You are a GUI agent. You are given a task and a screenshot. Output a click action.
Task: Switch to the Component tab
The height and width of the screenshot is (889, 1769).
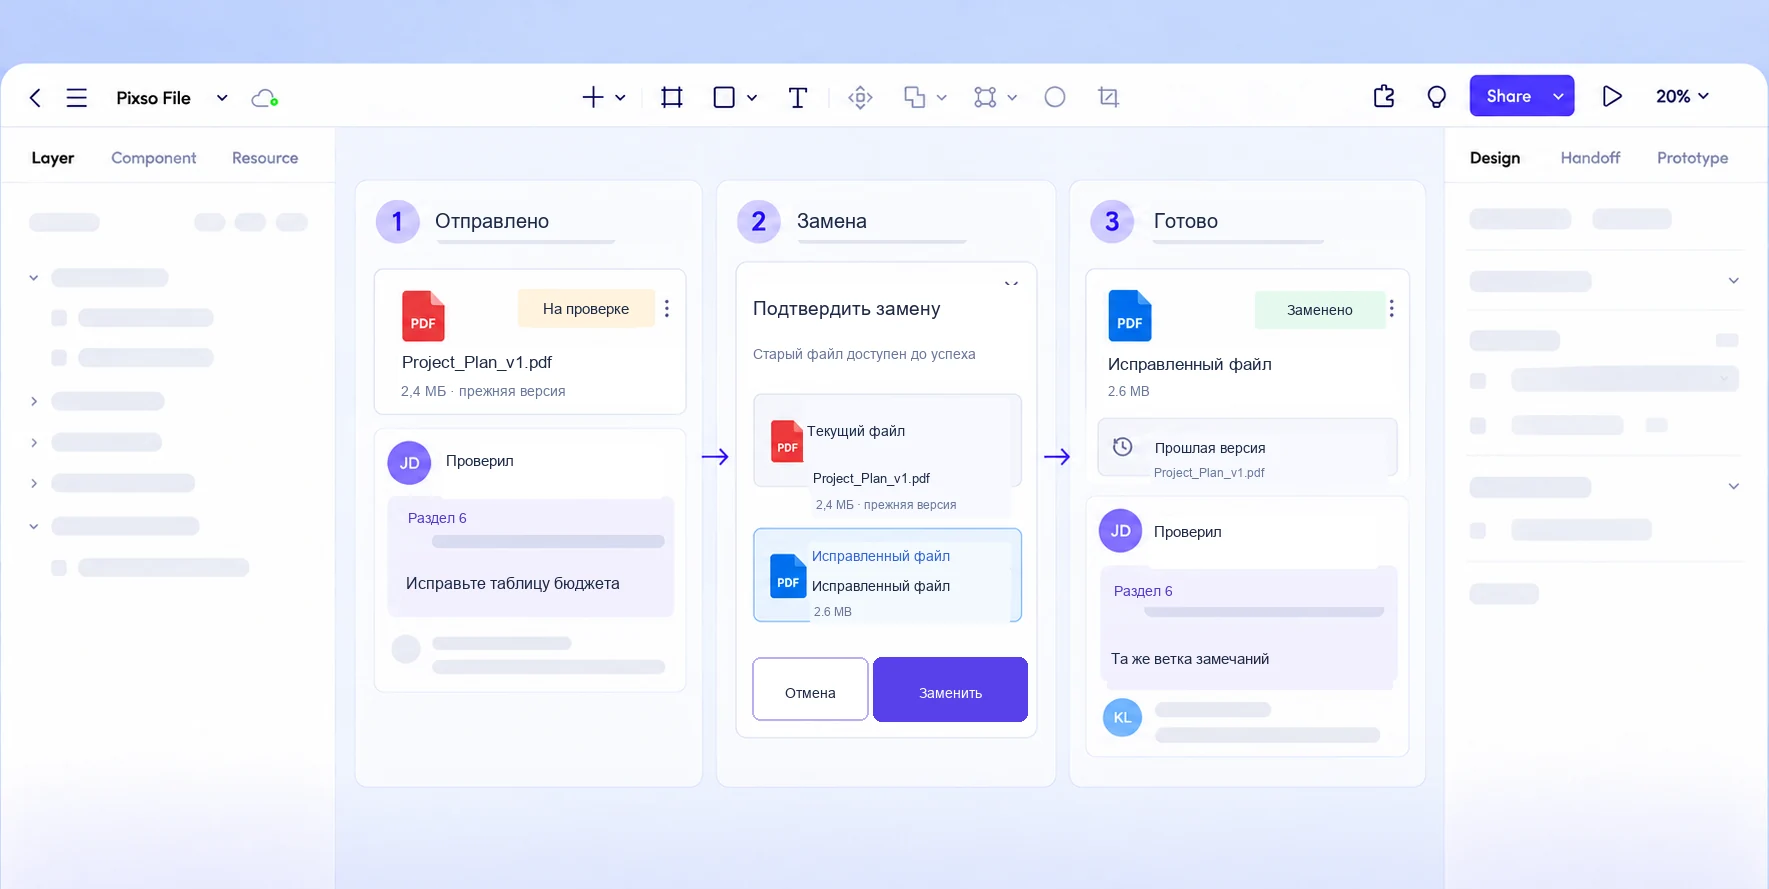click(153, 158)
